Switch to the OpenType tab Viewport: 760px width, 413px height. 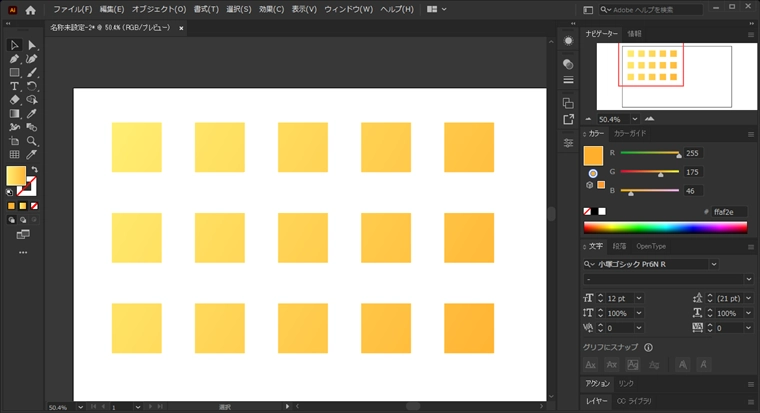pyautogui.click(x=651, y=246)
